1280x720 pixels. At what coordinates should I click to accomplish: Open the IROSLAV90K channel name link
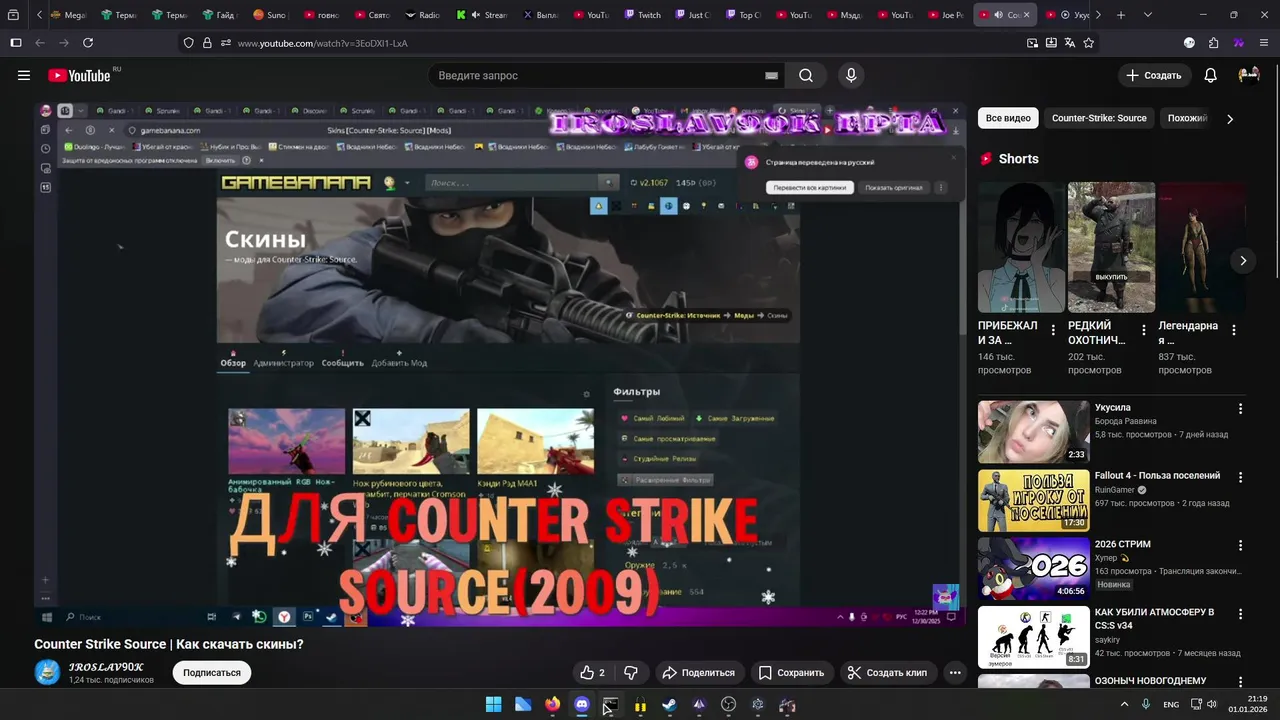pos(106,667)
